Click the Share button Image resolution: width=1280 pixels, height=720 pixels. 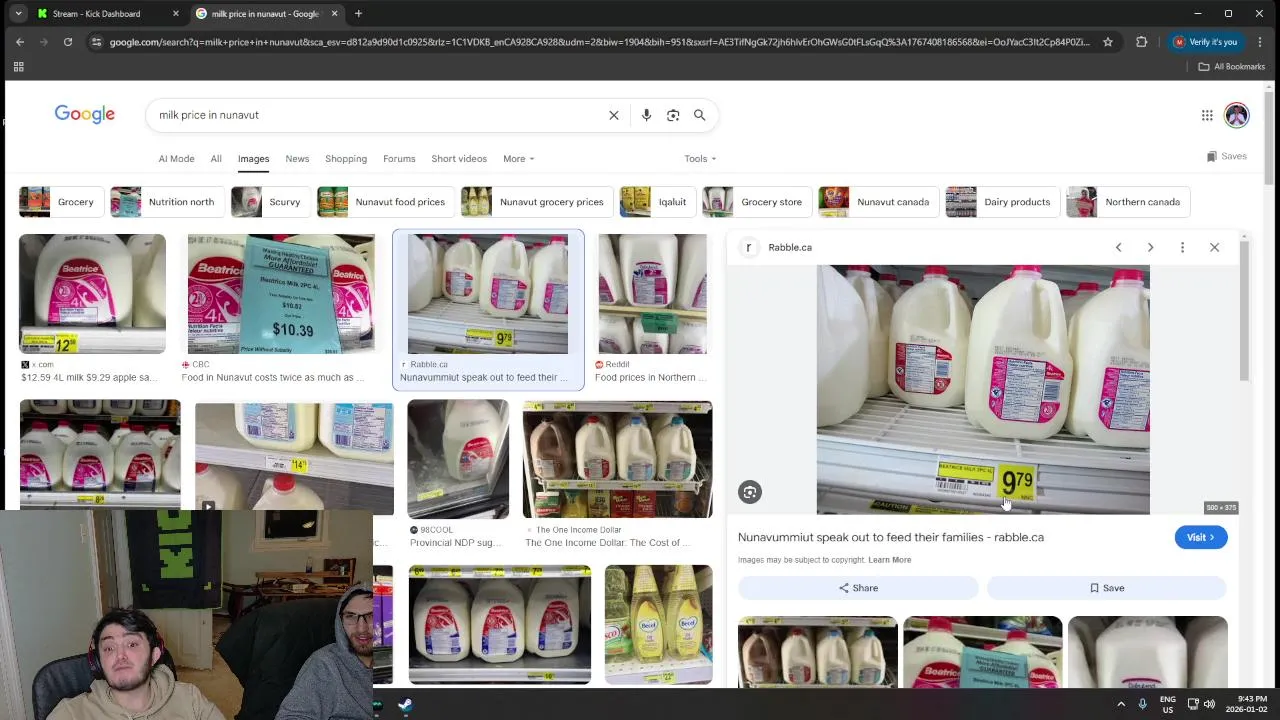pos(858,588)
